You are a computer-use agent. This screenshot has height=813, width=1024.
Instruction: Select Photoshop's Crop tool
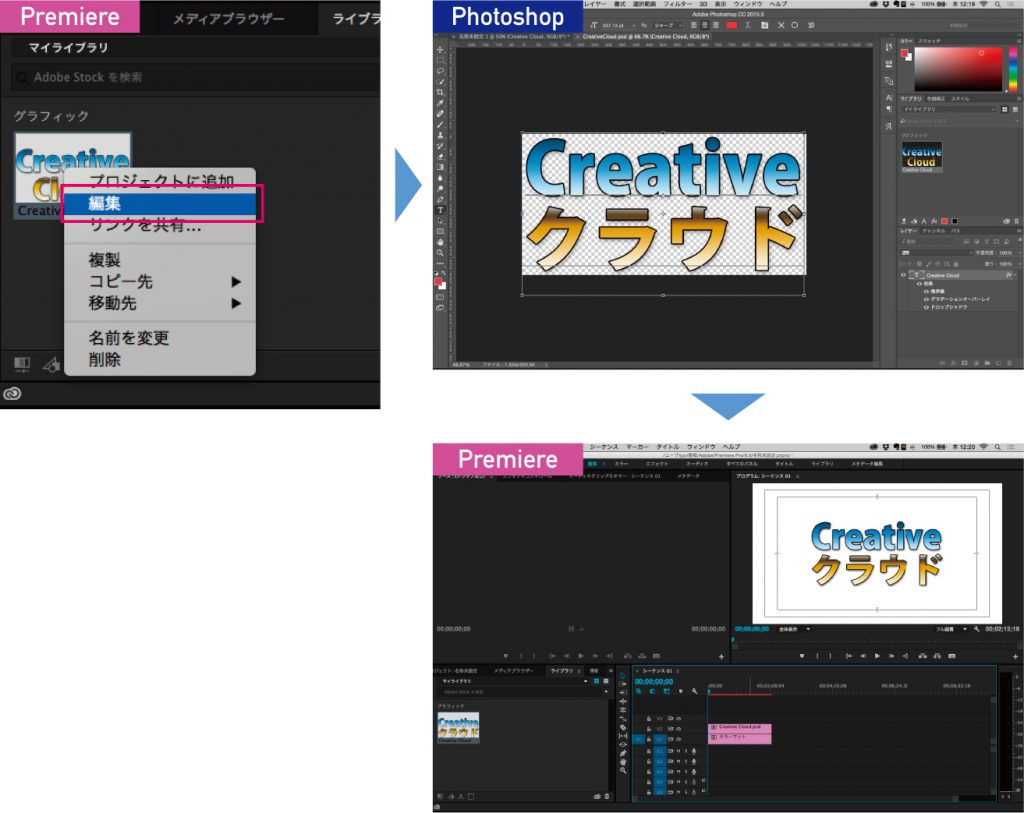(x=440, y=93)
